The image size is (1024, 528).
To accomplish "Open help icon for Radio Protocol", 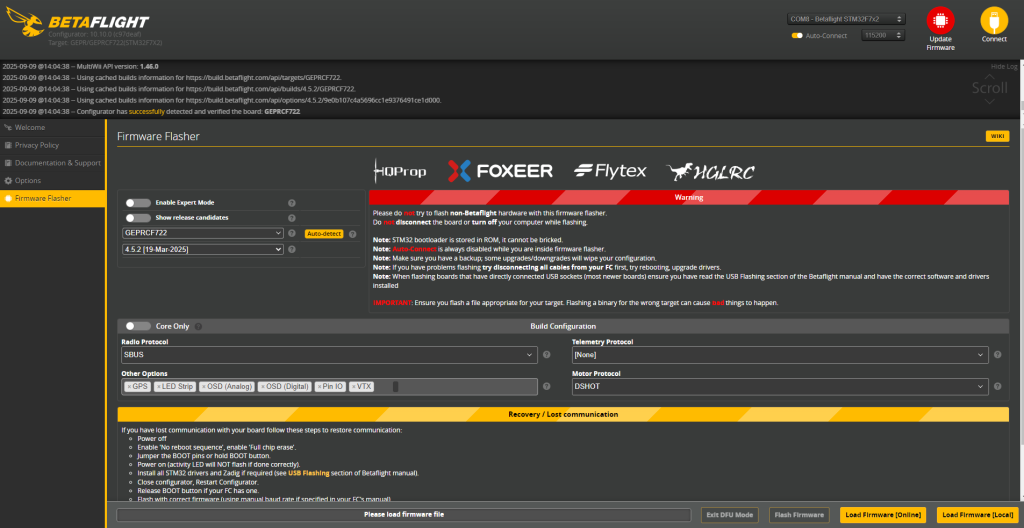I will 547,355.
